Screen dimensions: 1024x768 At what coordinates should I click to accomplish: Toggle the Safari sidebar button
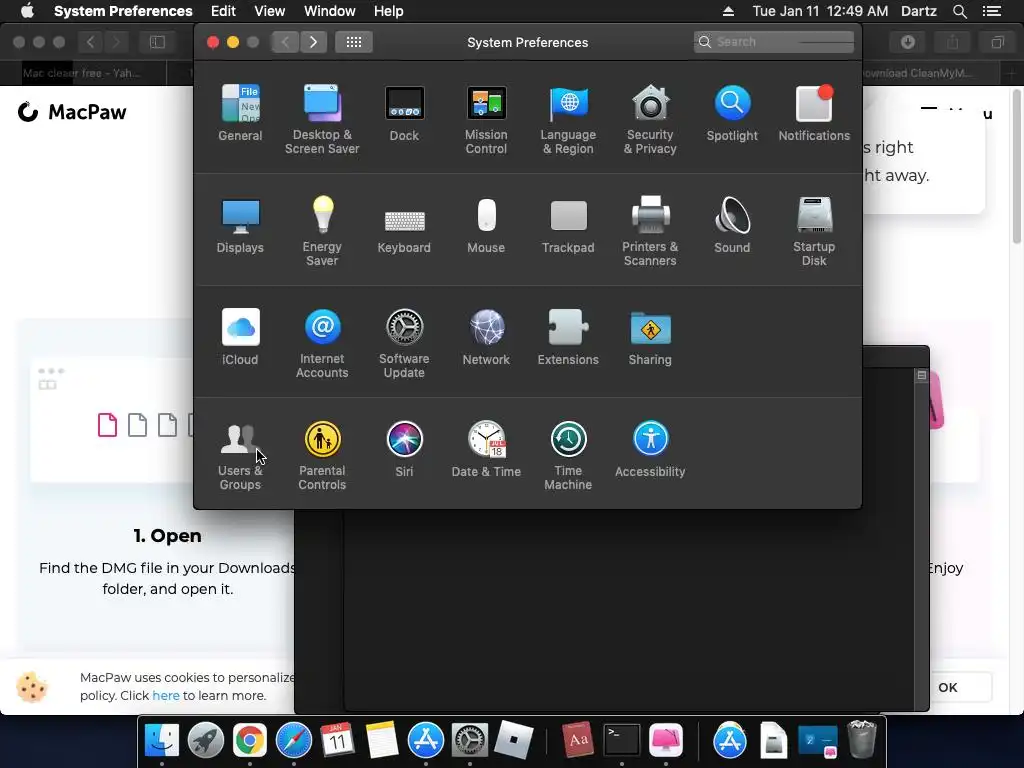[x=157, y=42]
